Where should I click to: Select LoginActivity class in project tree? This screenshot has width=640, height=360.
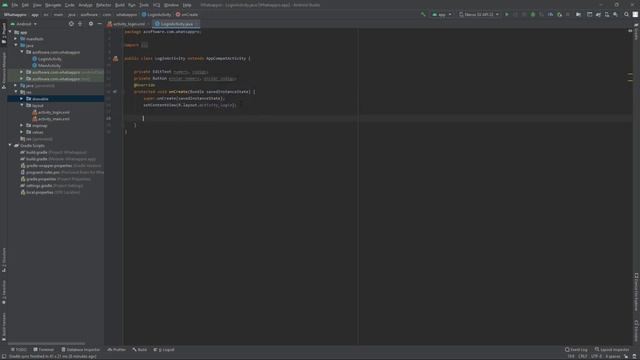[x=47, y=59]
